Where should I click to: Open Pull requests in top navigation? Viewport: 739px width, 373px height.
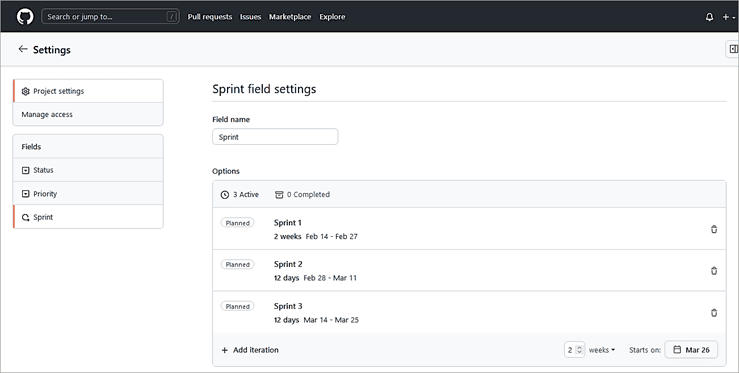210,17
